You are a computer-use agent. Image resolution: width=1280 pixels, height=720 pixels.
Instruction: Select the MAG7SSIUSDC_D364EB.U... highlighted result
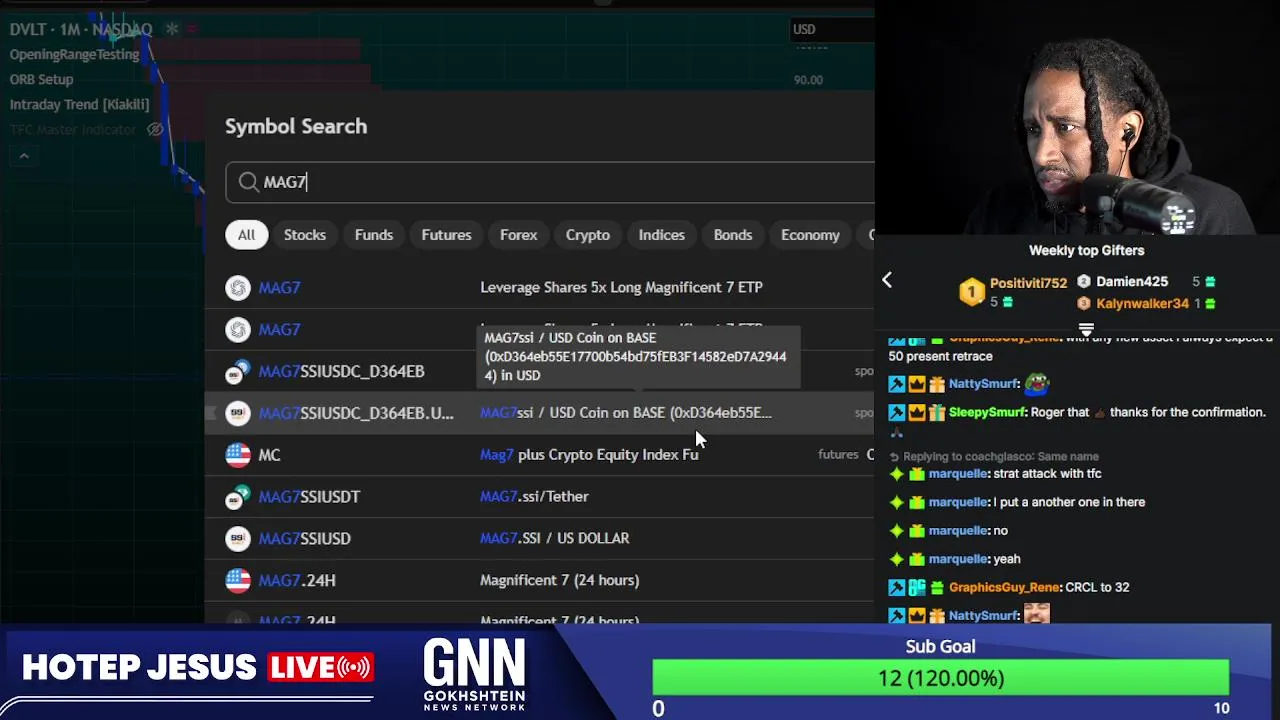pos(540,413)
